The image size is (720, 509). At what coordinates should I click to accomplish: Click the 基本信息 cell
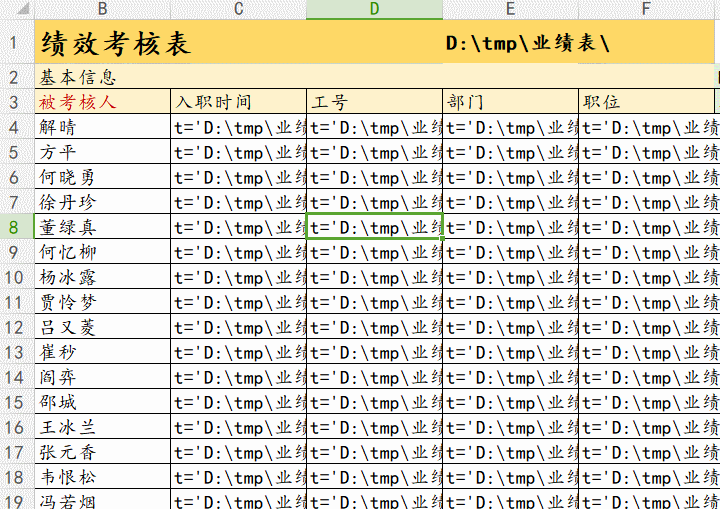click(78, 77)
